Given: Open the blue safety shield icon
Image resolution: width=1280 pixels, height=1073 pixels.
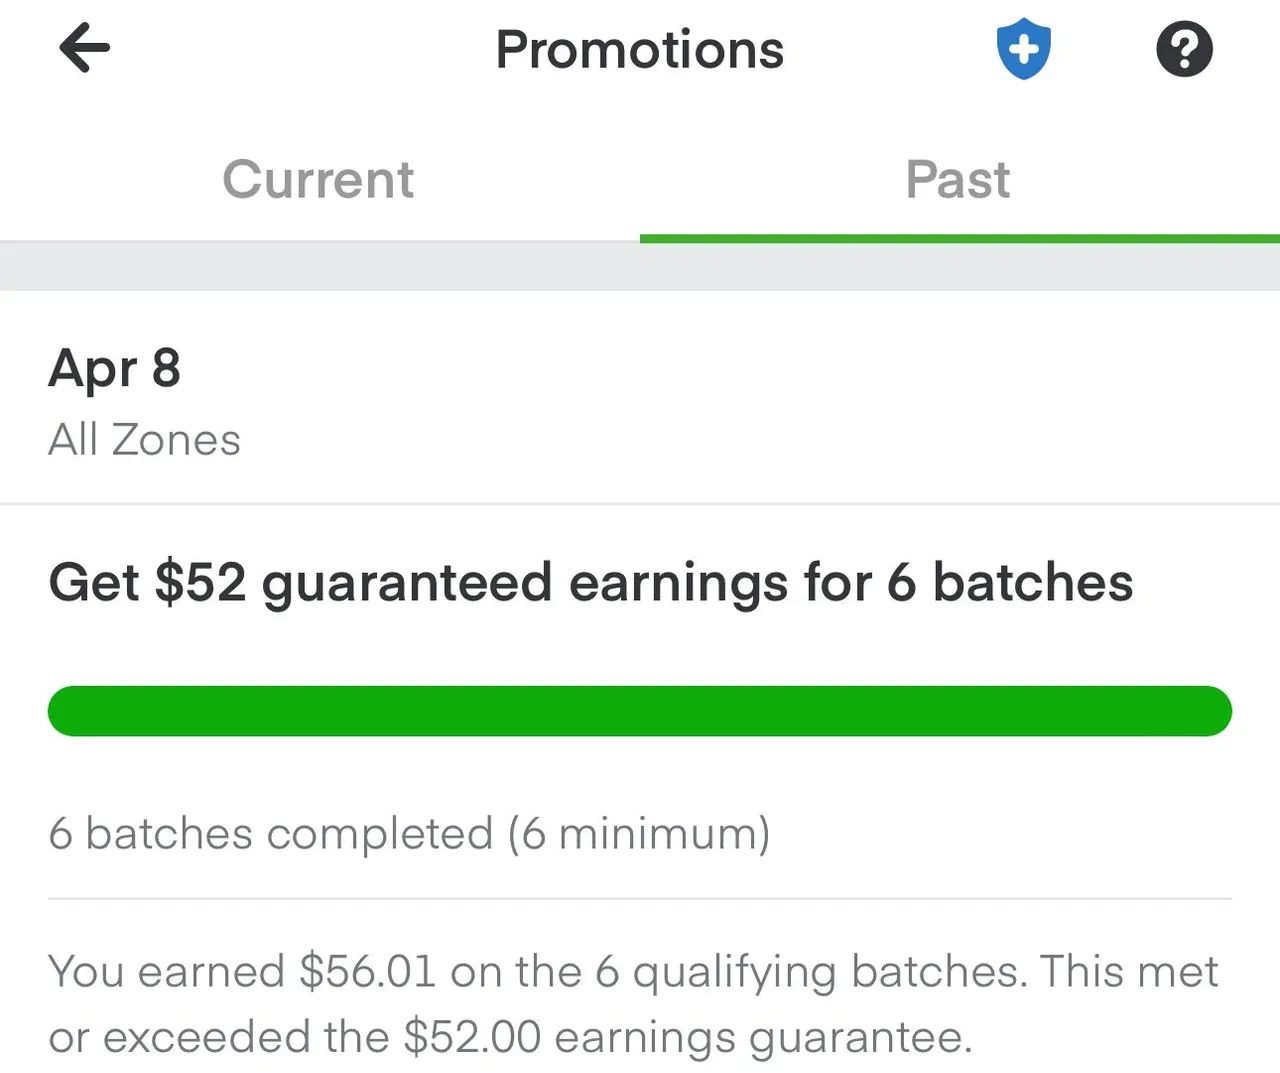Looking at the screenshot, I should 1024,49.
